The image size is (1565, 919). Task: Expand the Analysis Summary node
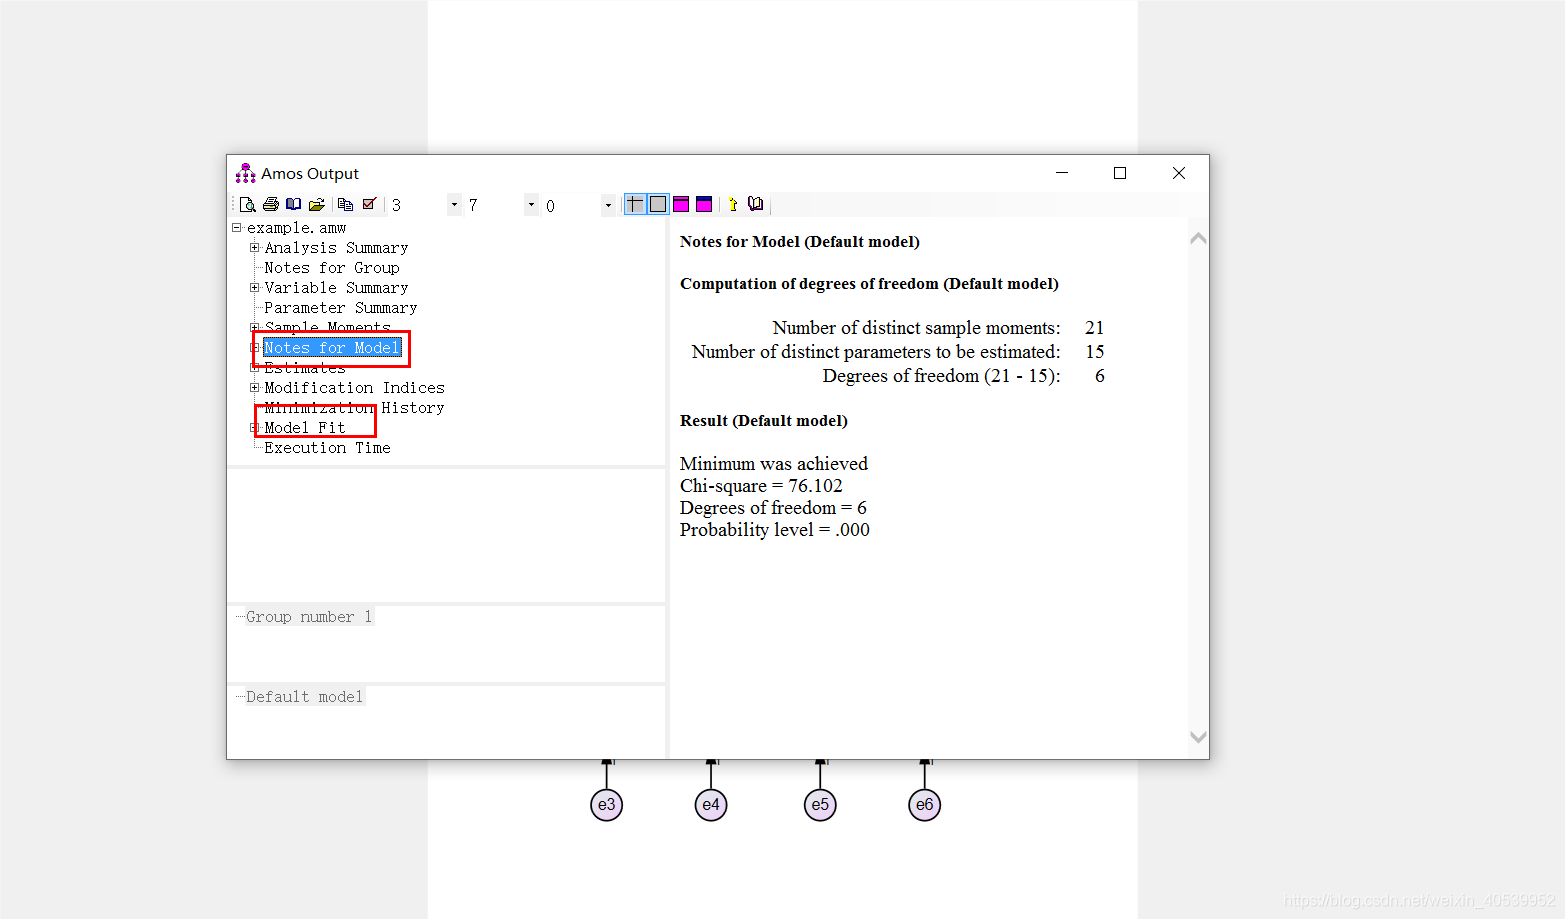(x=254, y=247)
